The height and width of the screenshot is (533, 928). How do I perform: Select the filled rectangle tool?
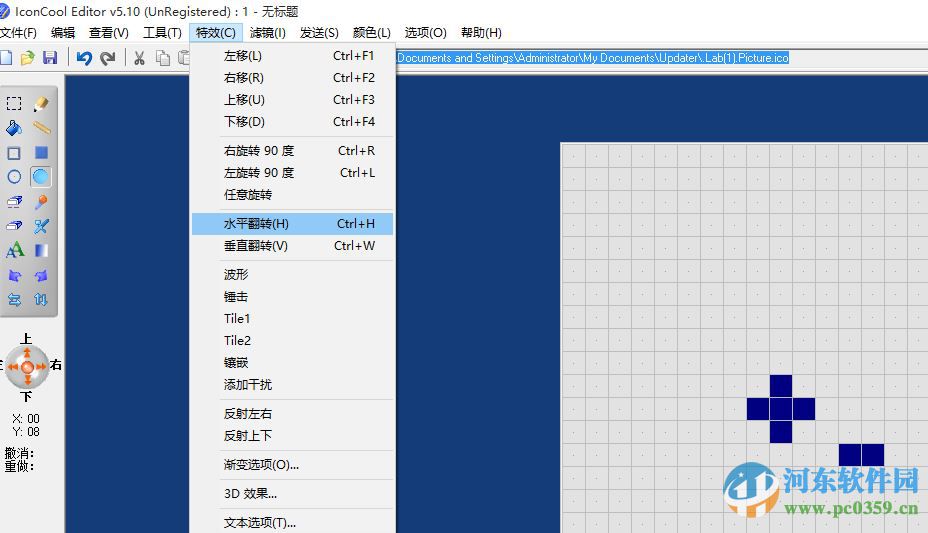click(x=41, y=153)
